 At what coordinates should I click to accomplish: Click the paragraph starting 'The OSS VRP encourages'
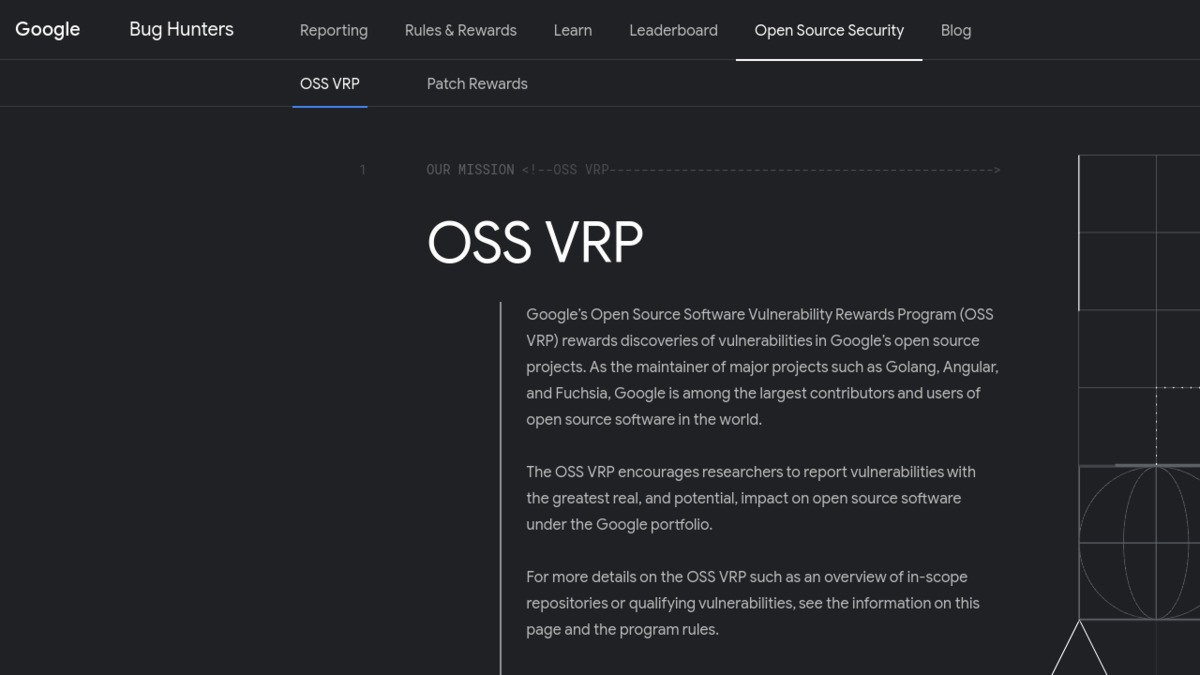coord(751,498)
